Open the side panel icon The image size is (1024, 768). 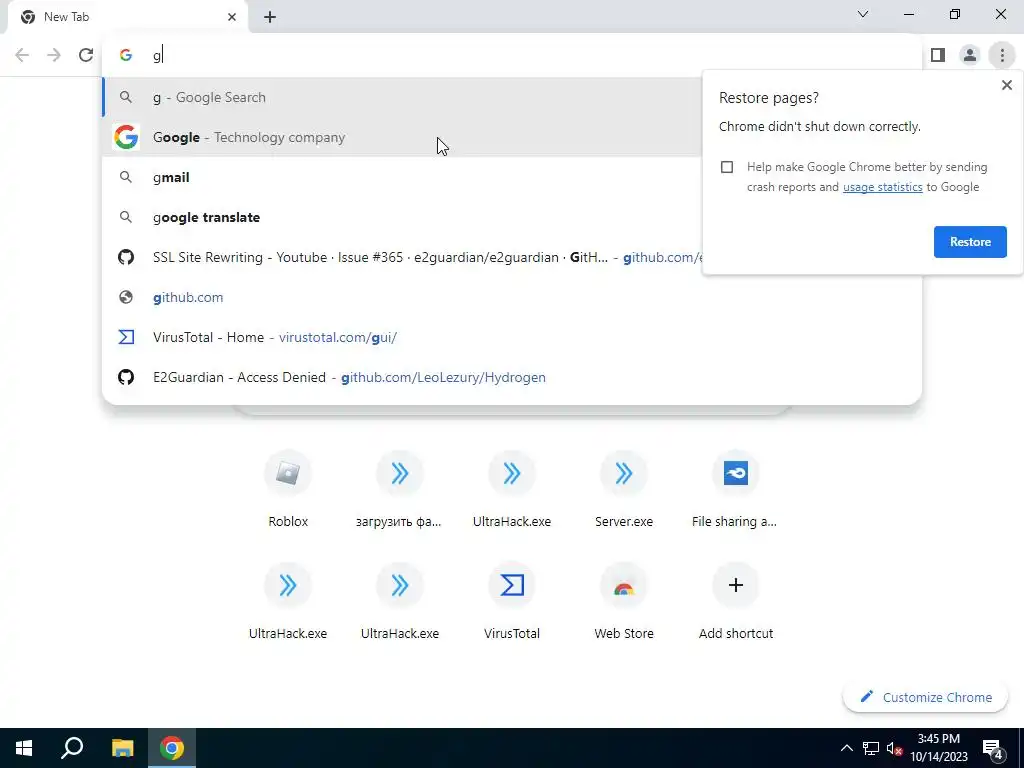938,55
